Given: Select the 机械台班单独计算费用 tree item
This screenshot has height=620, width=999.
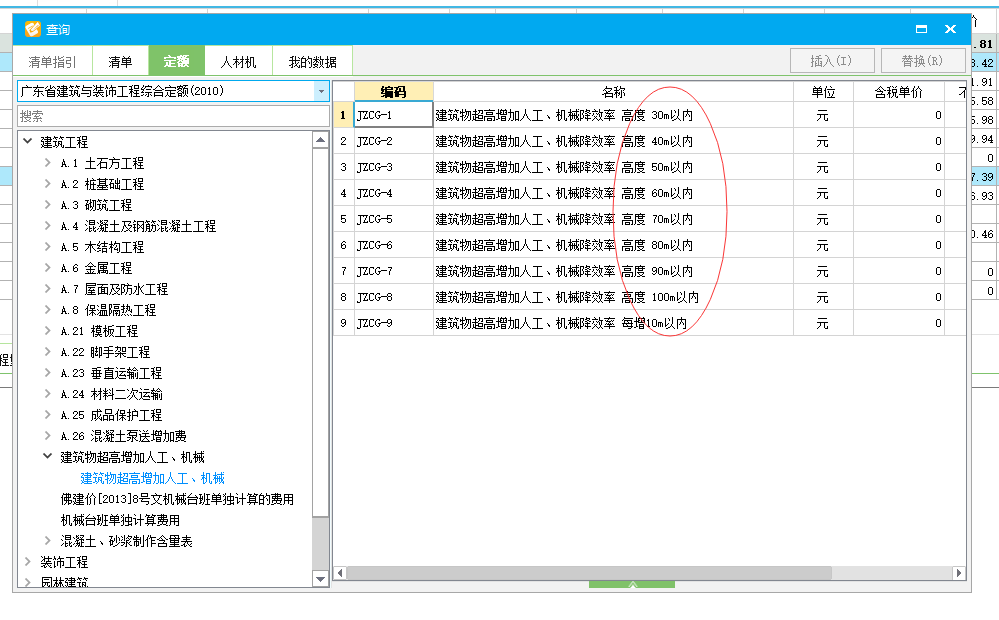Looking at the screenshot, I should [x=120, y=521].
